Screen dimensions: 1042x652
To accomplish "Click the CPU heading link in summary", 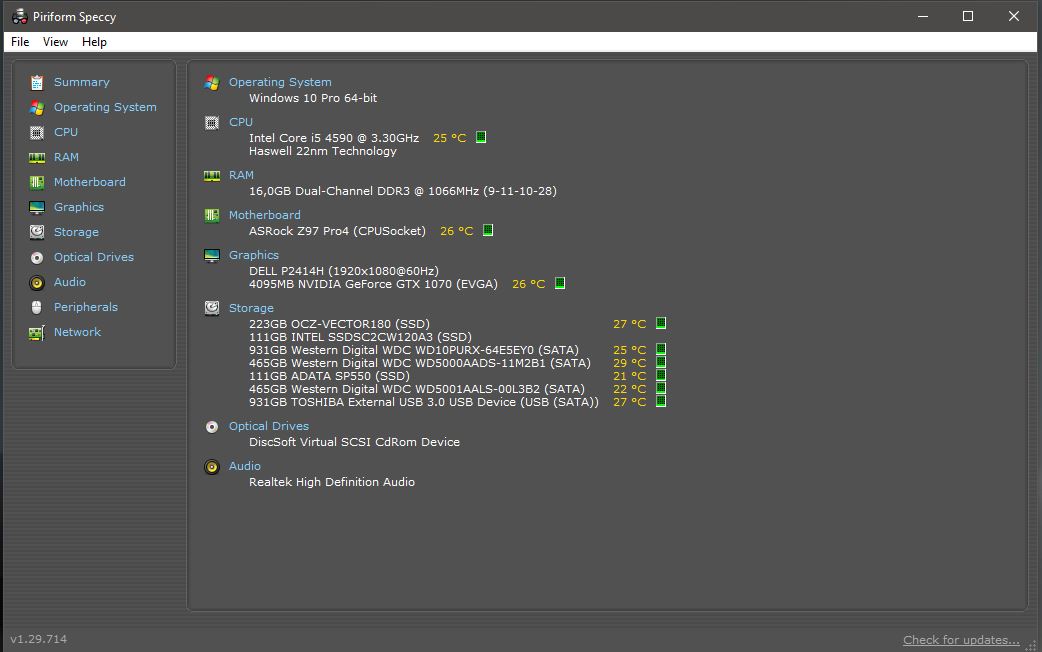I will [241, 122].
